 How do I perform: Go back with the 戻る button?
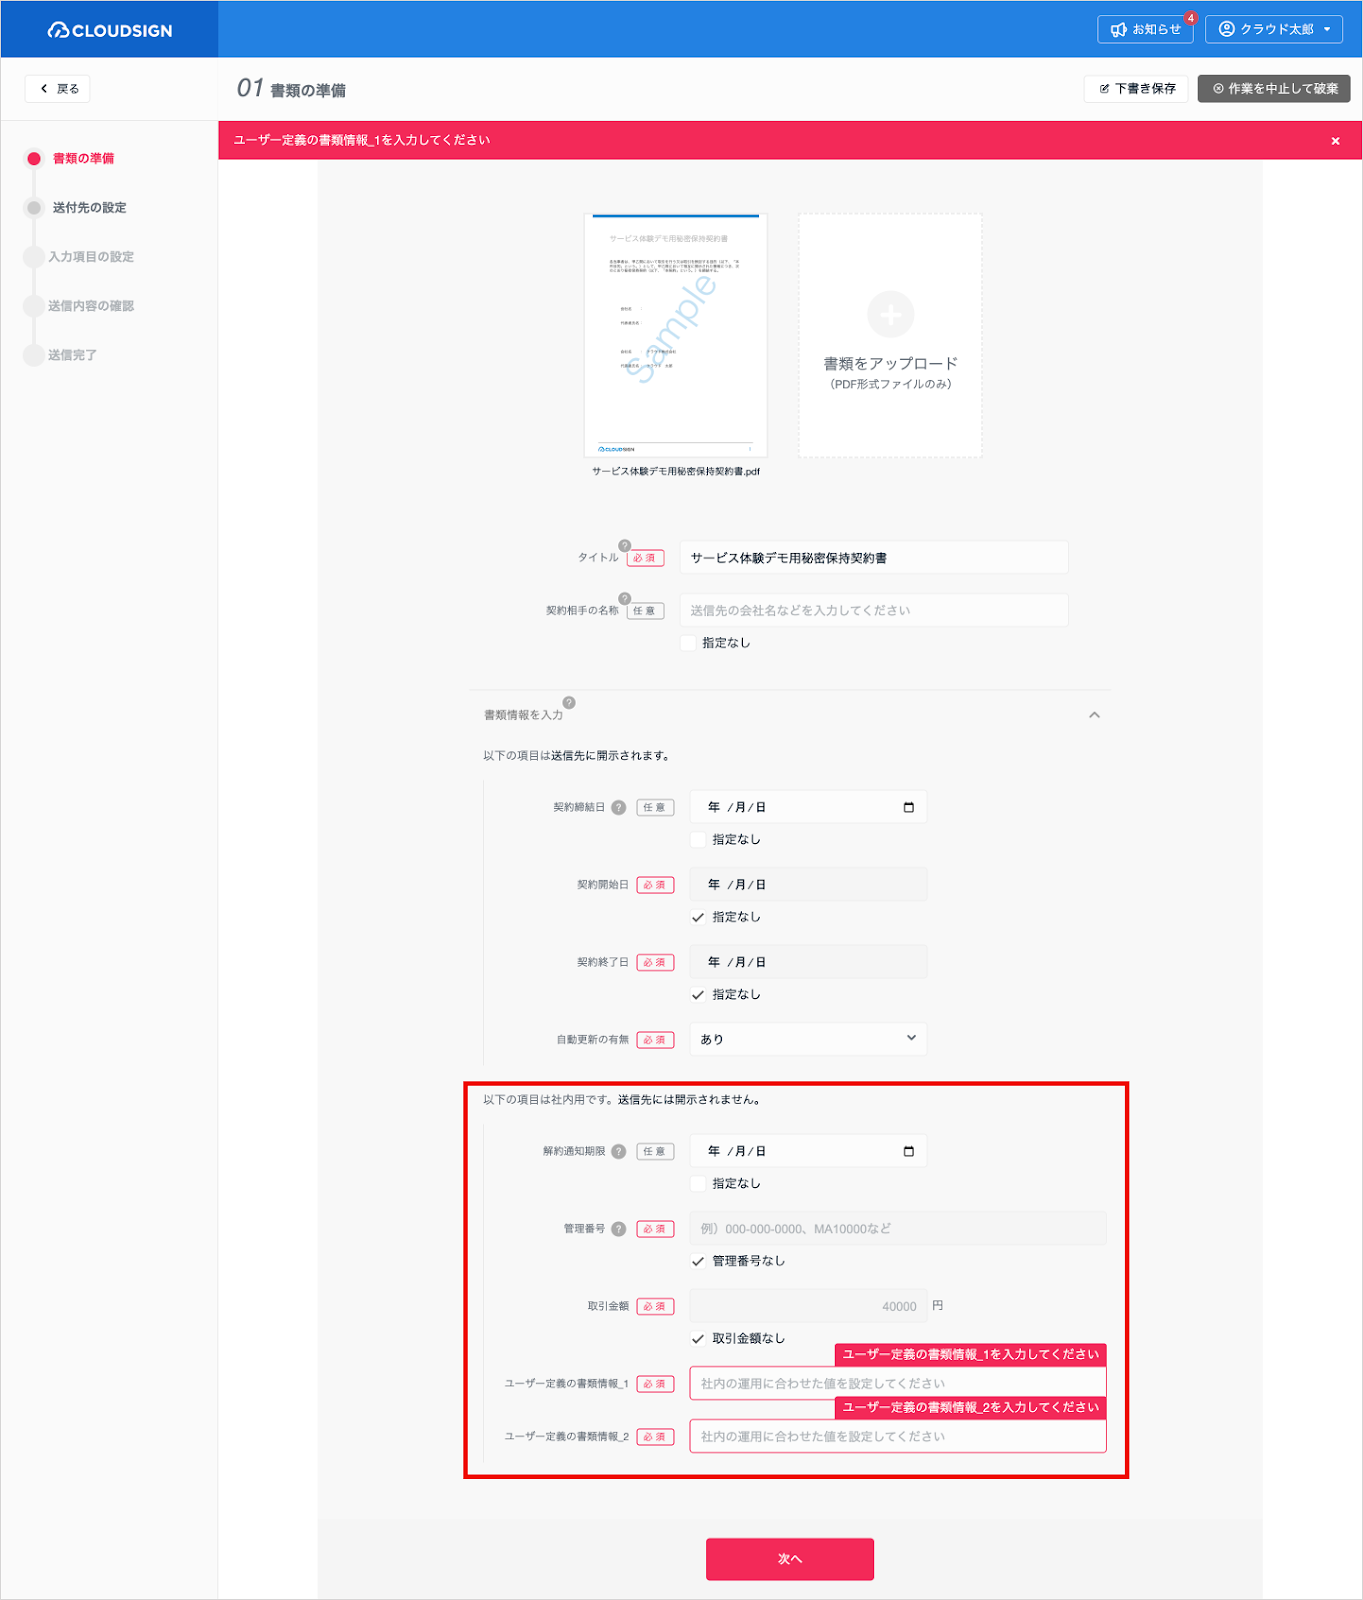click(58, 89)
